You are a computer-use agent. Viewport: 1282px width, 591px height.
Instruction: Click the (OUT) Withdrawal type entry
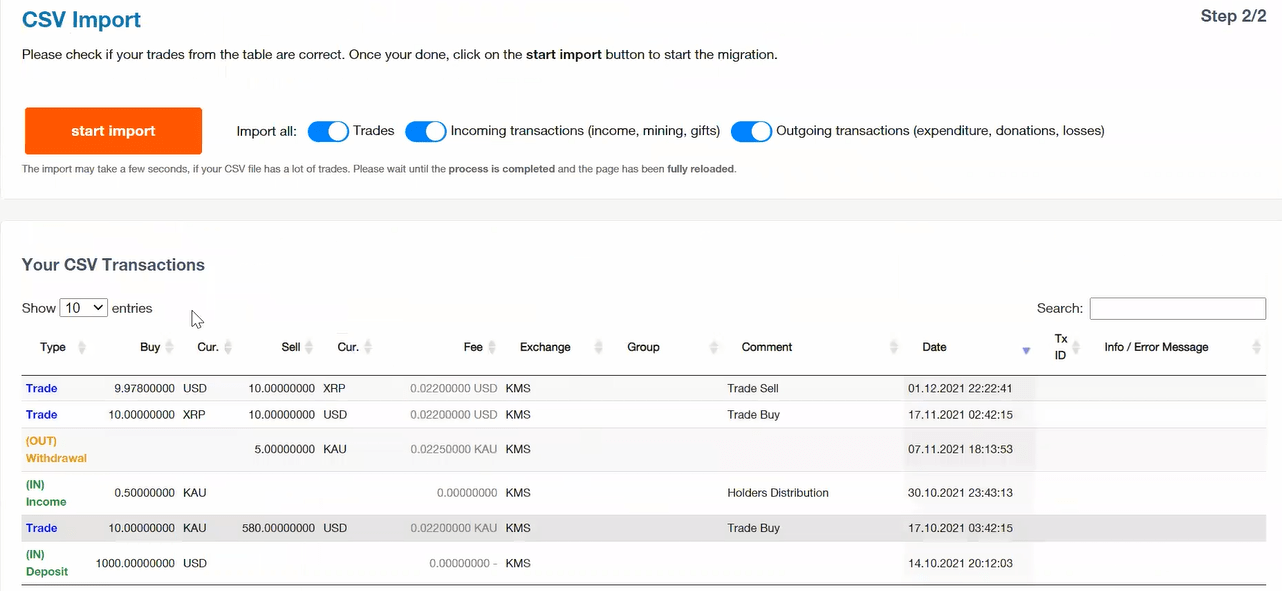56,450
